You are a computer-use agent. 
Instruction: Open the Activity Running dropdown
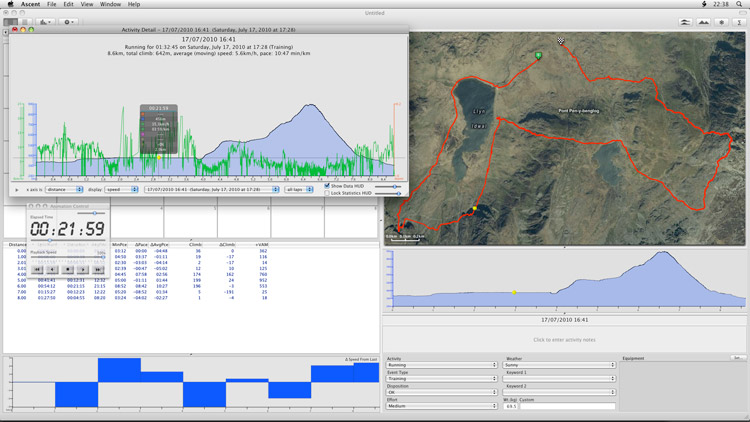pos(442,365)
